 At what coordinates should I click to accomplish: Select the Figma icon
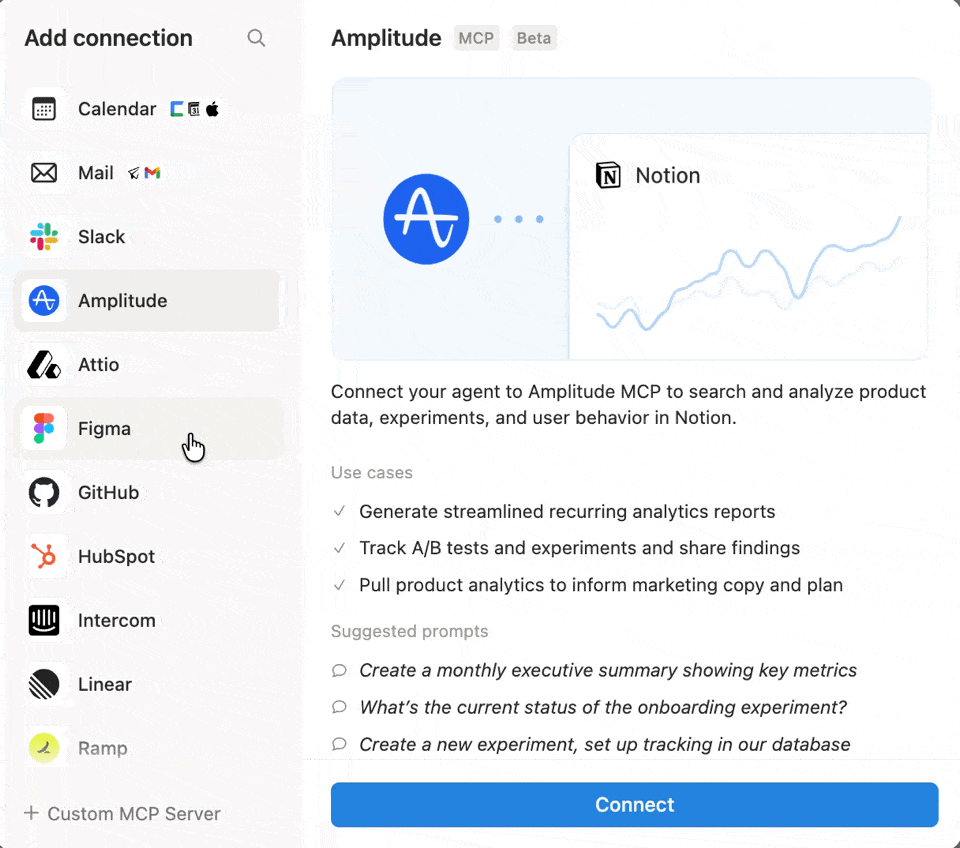coord(44,429)
